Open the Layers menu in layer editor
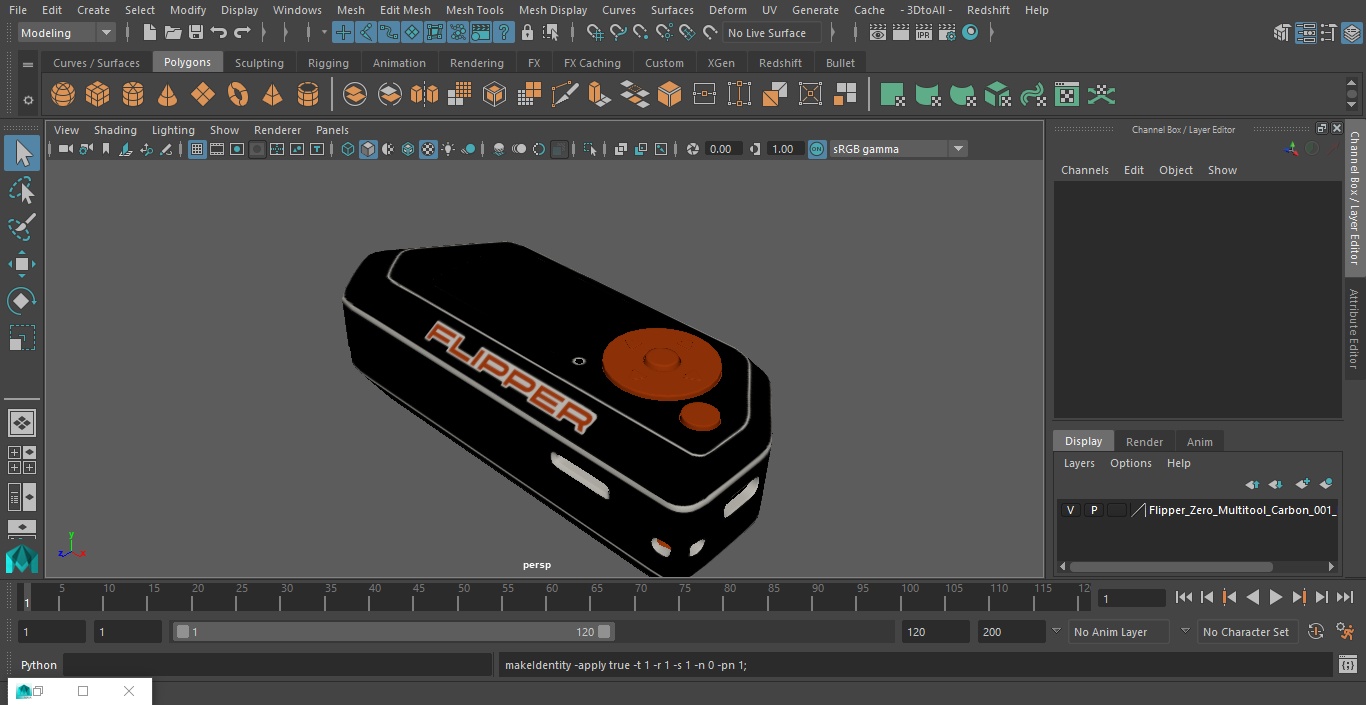Screen dimensions: 1366x705 (1079, 463)
